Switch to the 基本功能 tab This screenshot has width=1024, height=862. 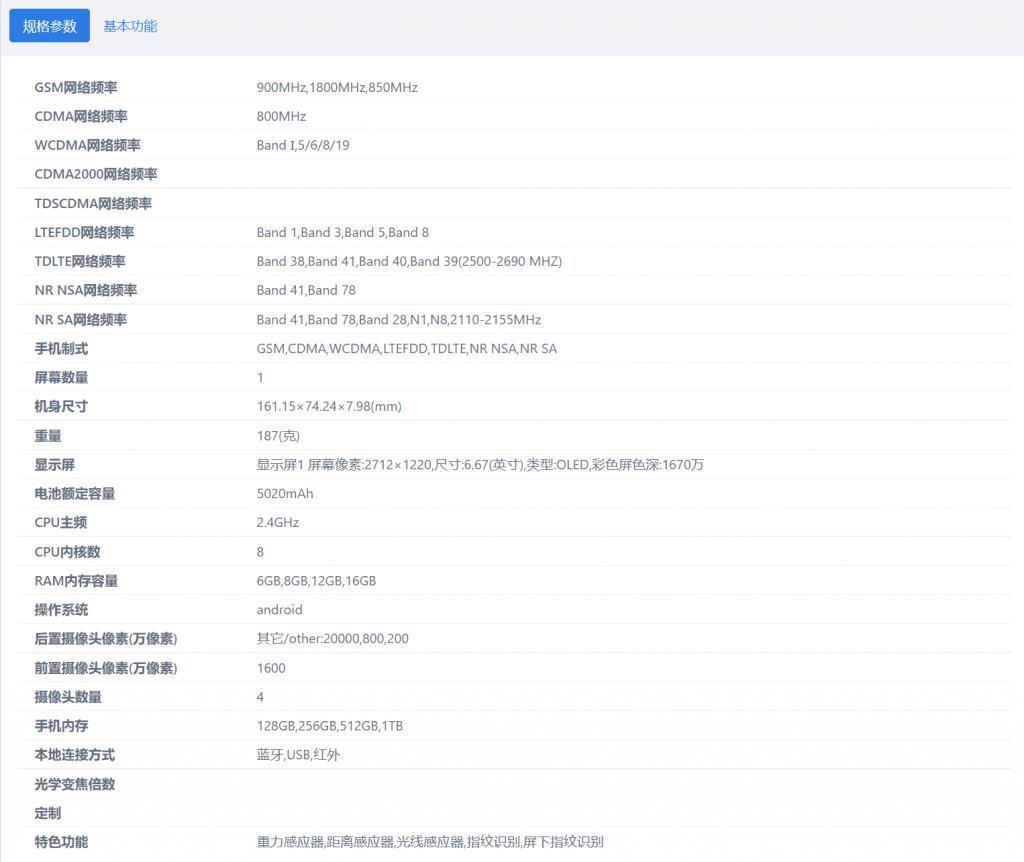pyautogui.click(x=128, y=25)
